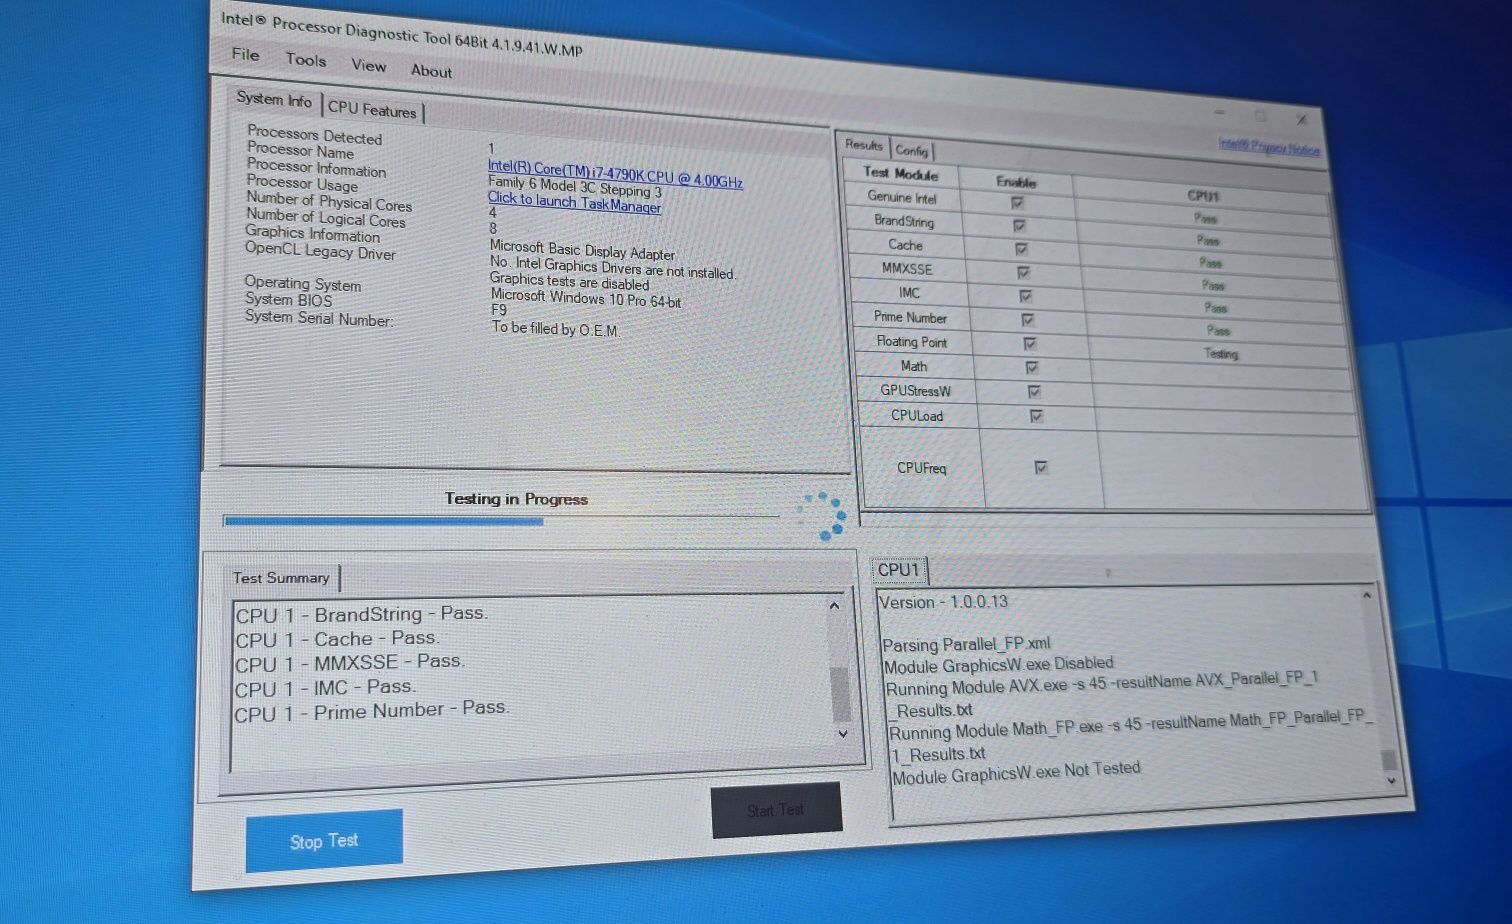Open the About menu
1512x924 pixels.
(431, 71)
